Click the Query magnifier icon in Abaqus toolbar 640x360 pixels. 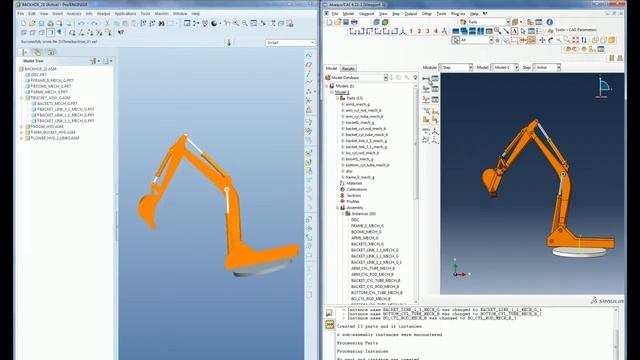click(498, 31)
